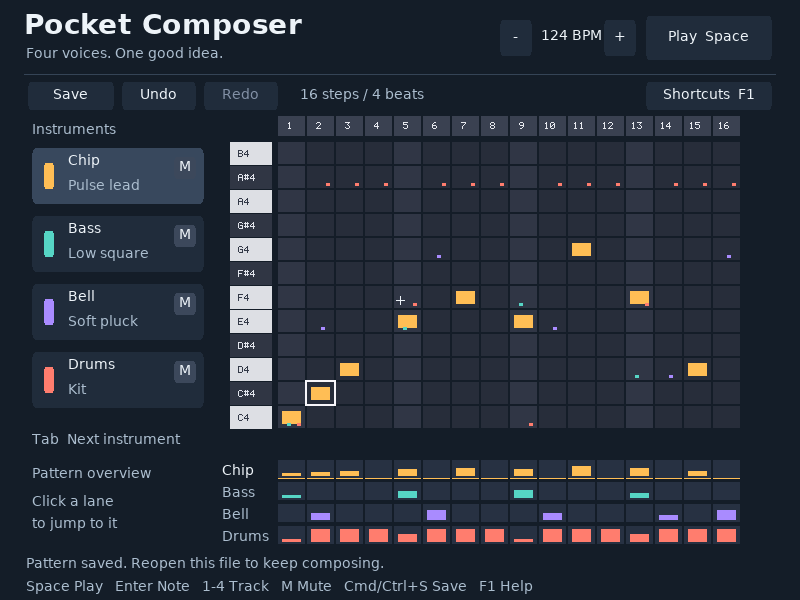This screenshot has width=800, height=600.
Task: Click the D4 note at step 15
Action: click(x=697, y=369)
